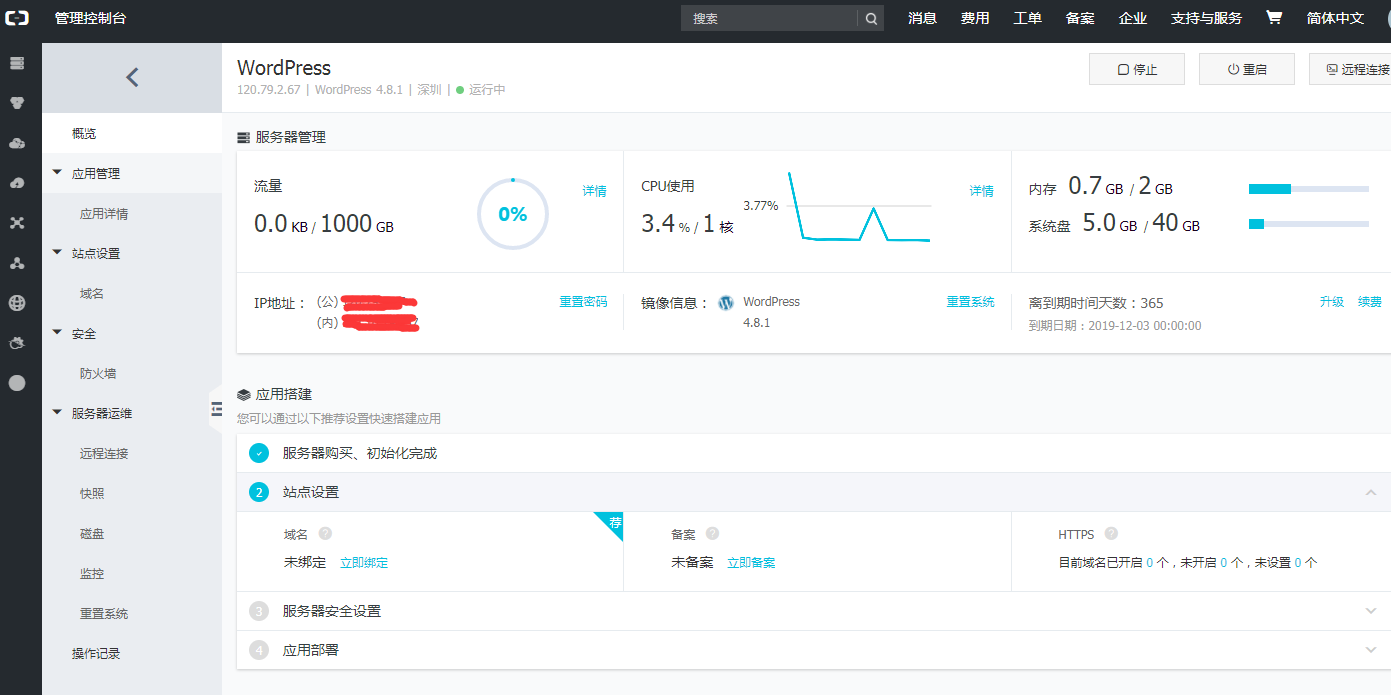Collapse the 服务器运维 sidebar arrow
The height and width of the screenshot is (695, 1391).
tap(57, 413)
